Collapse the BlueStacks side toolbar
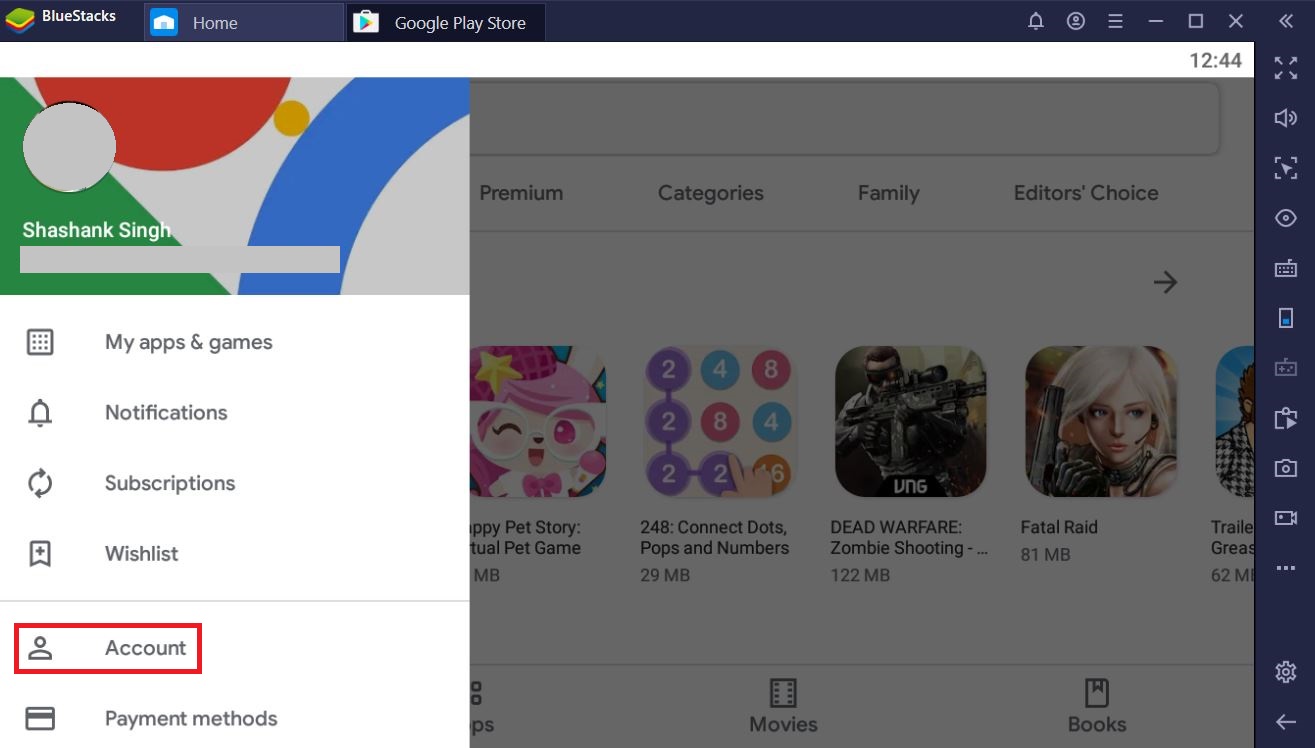 click(1286, 21)
